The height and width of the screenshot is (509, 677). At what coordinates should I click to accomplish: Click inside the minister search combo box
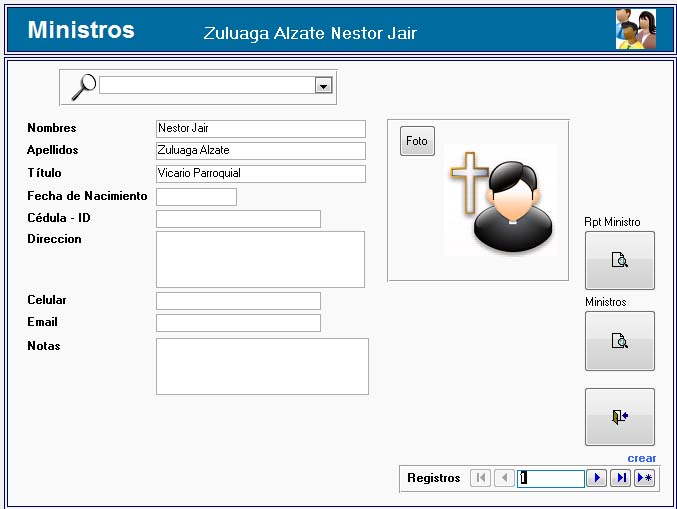207,85
